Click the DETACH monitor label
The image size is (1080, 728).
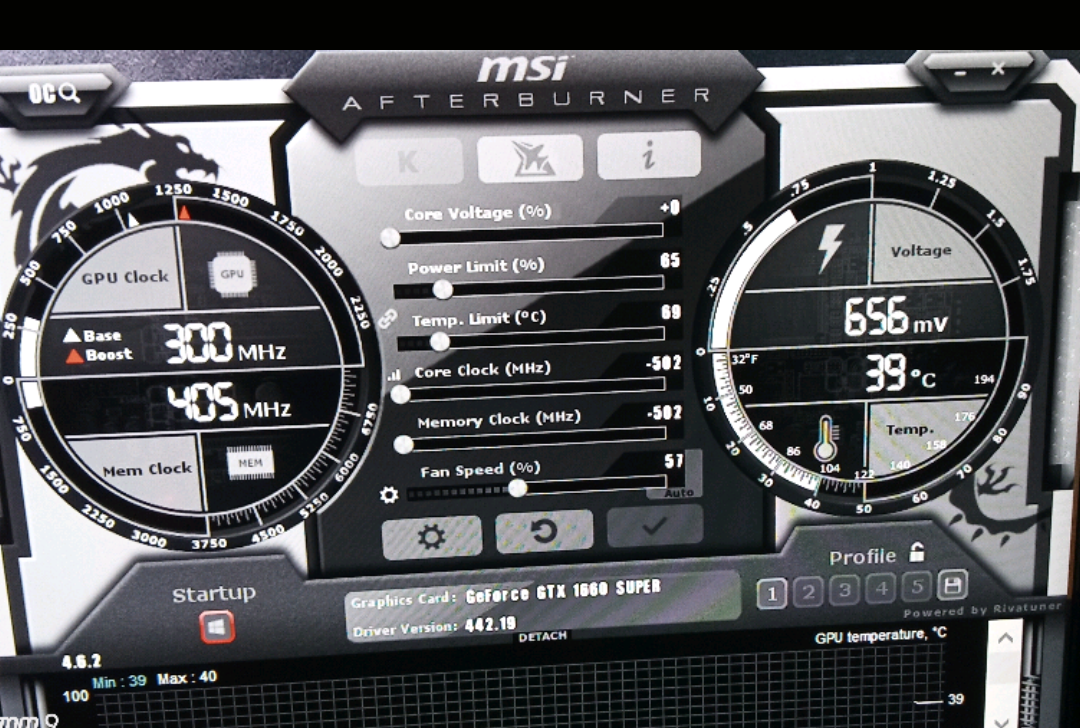pyautogui.click(x=543, y=636)
